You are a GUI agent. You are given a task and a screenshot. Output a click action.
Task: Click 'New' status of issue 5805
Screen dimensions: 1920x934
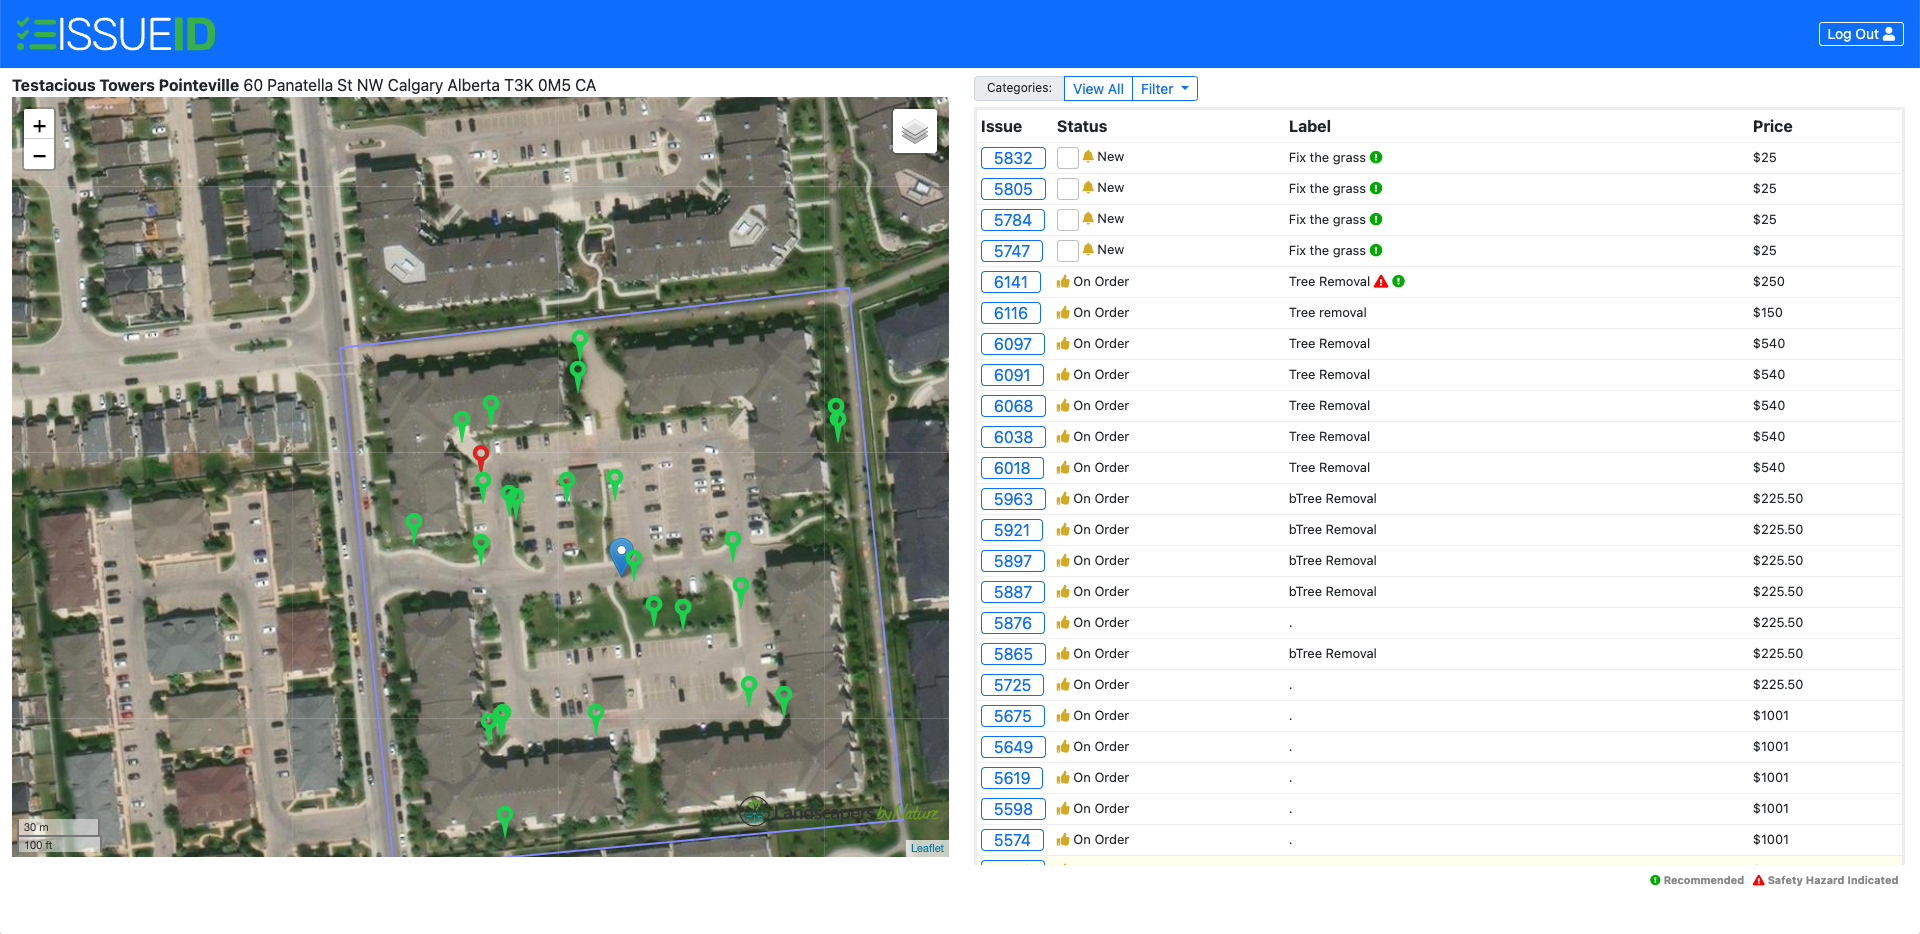point(1110,188)
